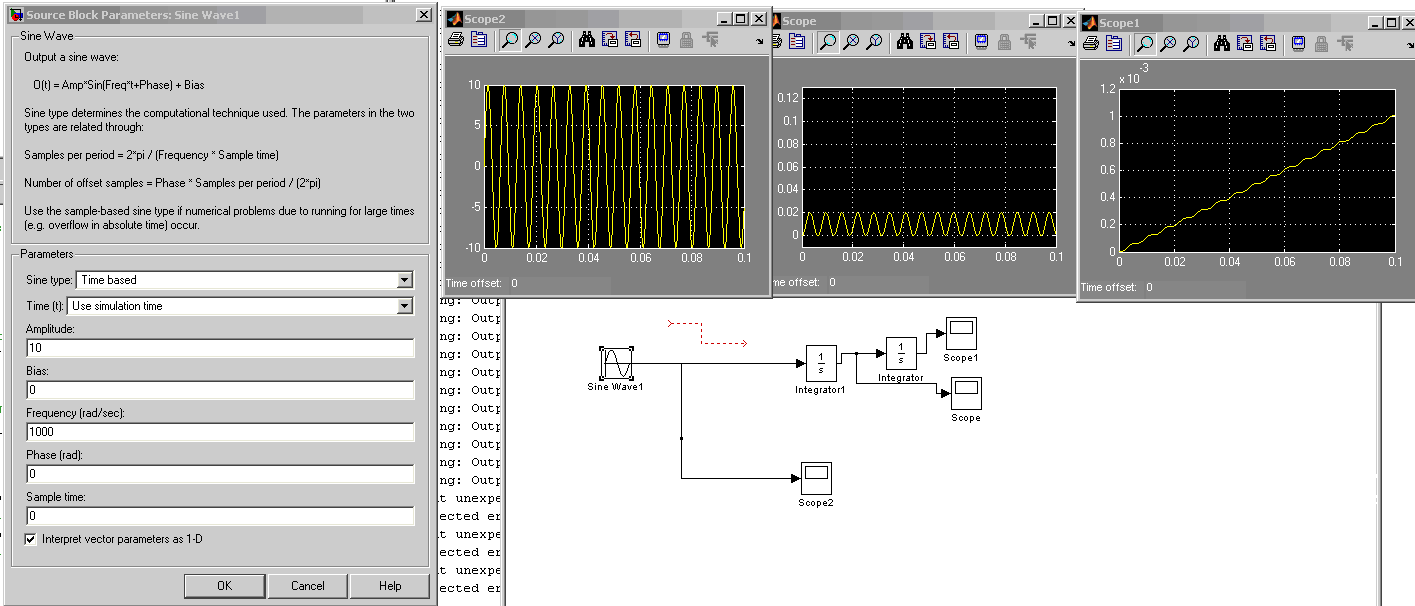Select the Sine Wave1 block in diagram
The height and width of the screenshot is (606, 1415).
click(615, 364)
